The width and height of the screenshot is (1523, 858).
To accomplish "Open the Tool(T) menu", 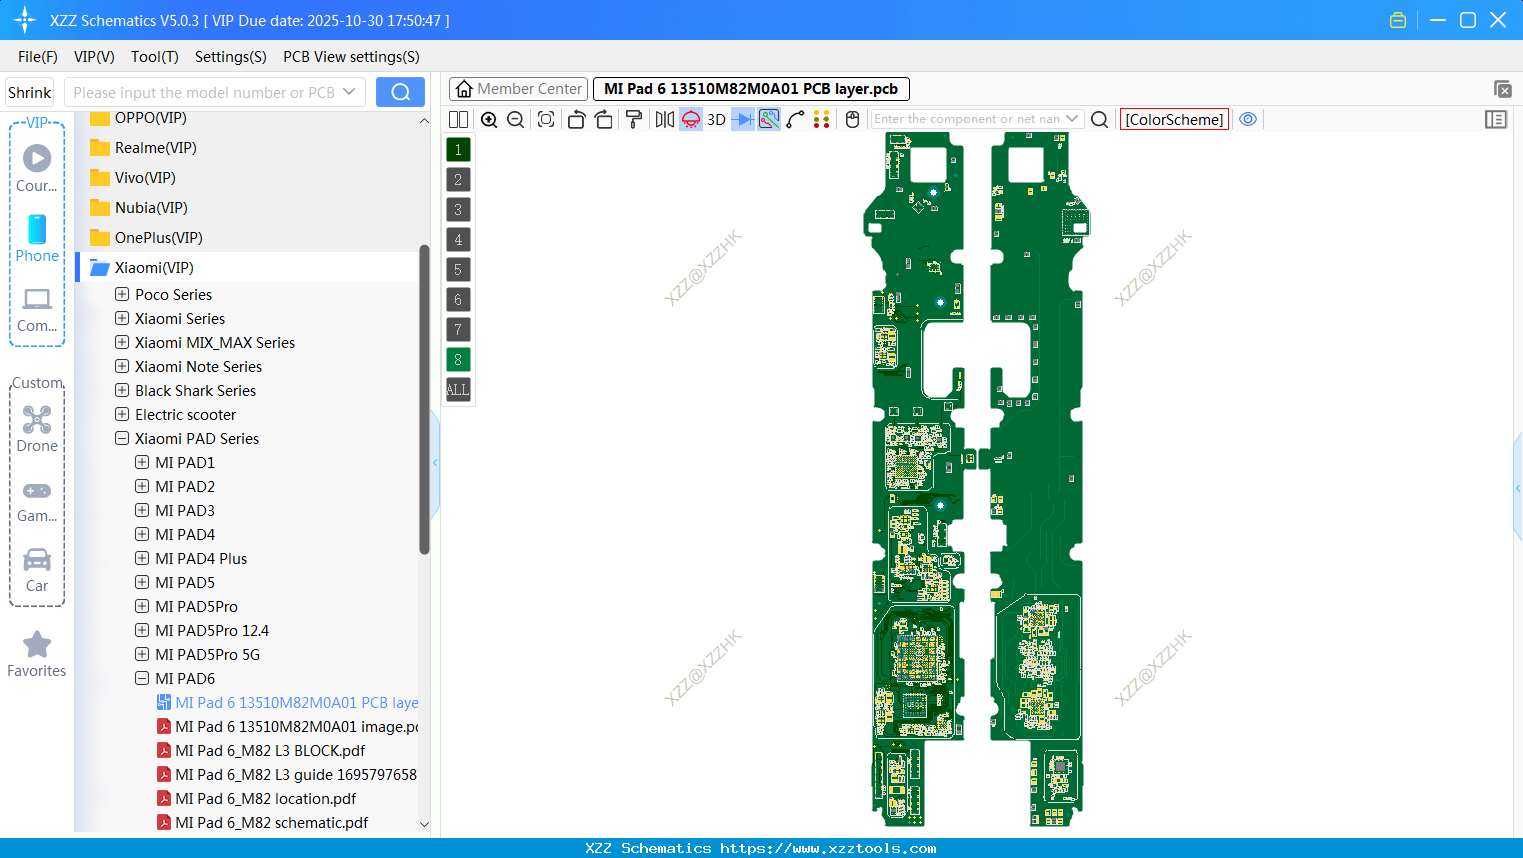I will [154, 57].
